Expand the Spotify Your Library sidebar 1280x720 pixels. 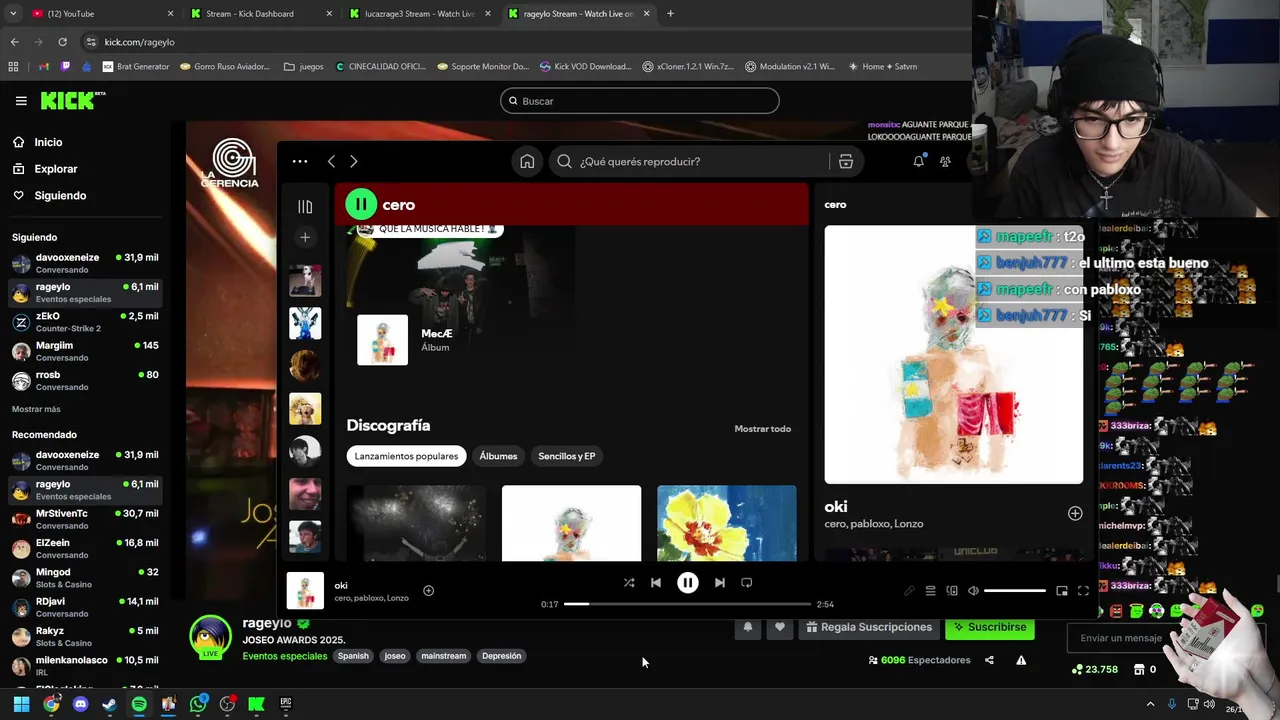point(305,206)
